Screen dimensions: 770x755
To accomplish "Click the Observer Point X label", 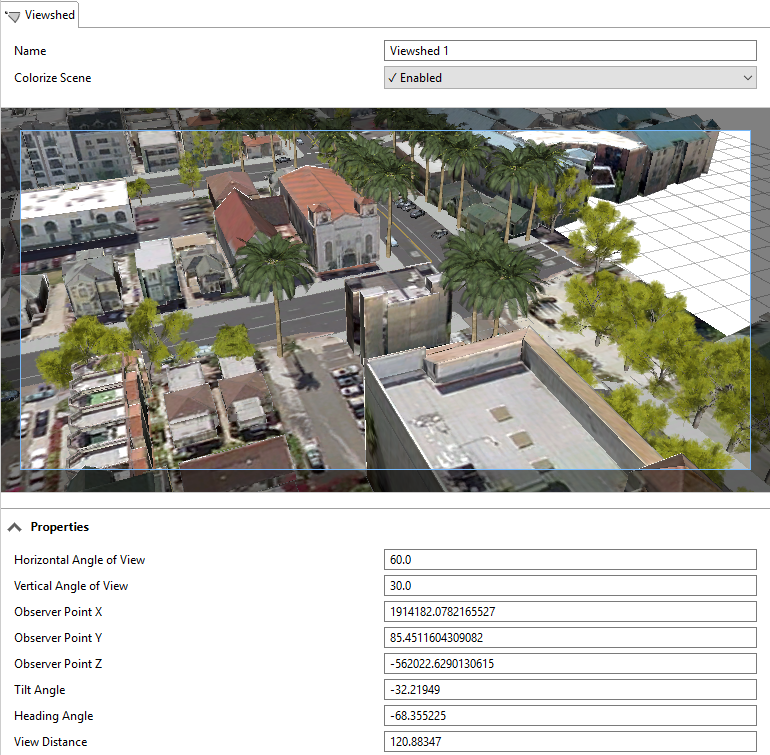I will point(58,612).
